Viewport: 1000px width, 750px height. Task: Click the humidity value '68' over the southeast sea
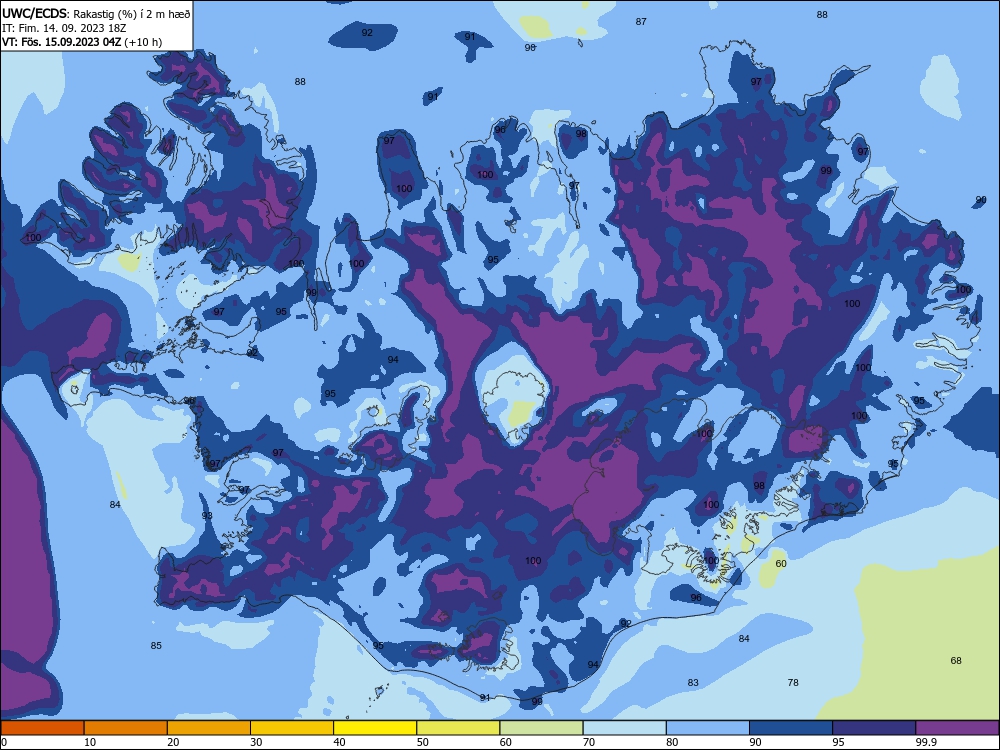pyautogui.click(x=955, y=661)
